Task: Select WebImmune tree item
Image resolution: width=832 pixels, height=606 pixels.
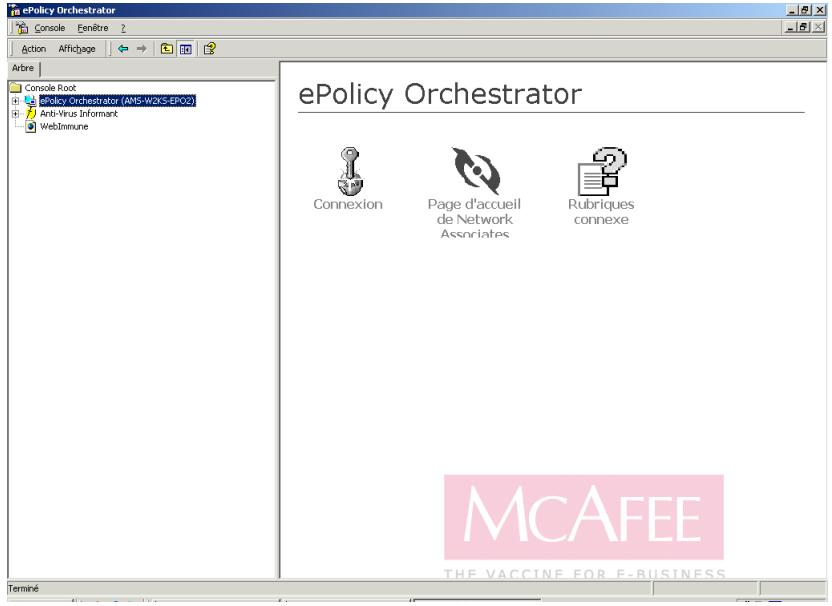Action: (x=64, y=126)
